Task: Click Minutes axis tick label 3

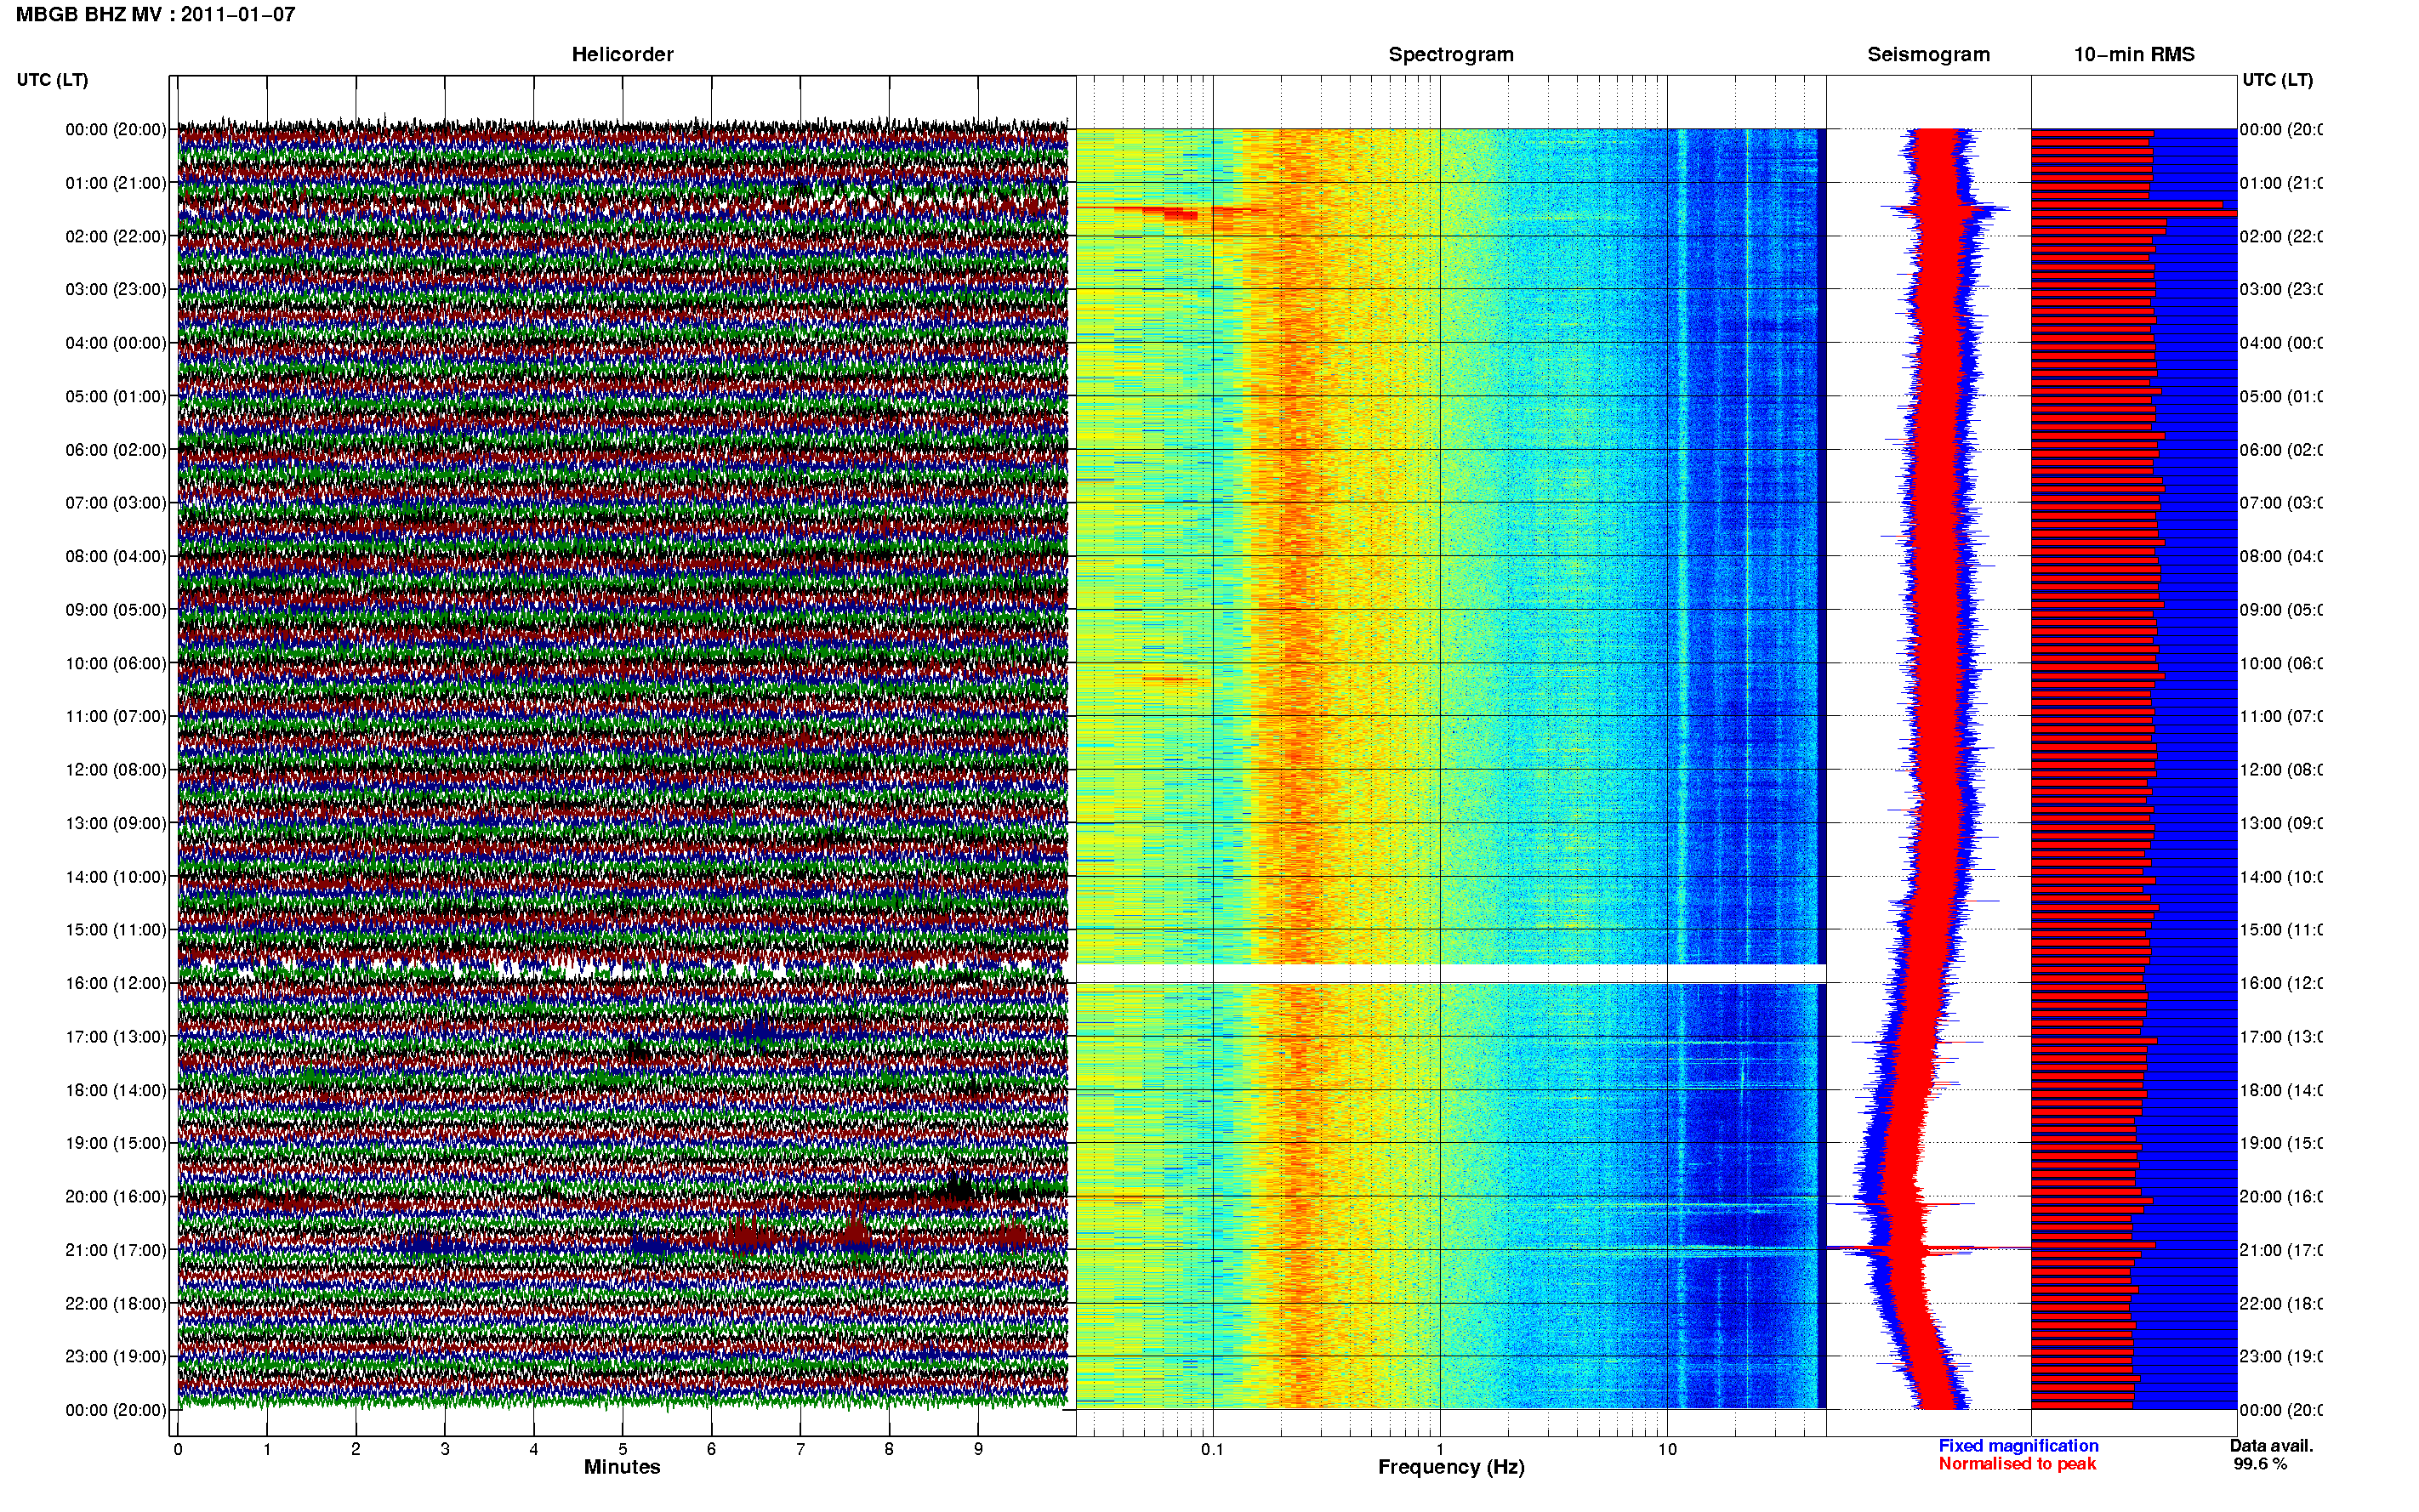Action: coord(445,1449)
